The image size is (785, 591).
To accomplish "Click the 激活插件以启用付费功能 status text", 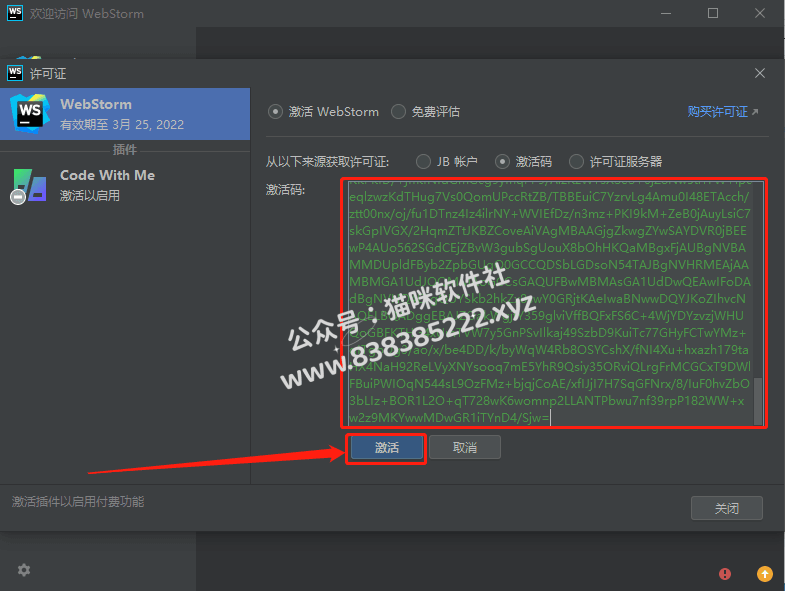I will [78, 501].
